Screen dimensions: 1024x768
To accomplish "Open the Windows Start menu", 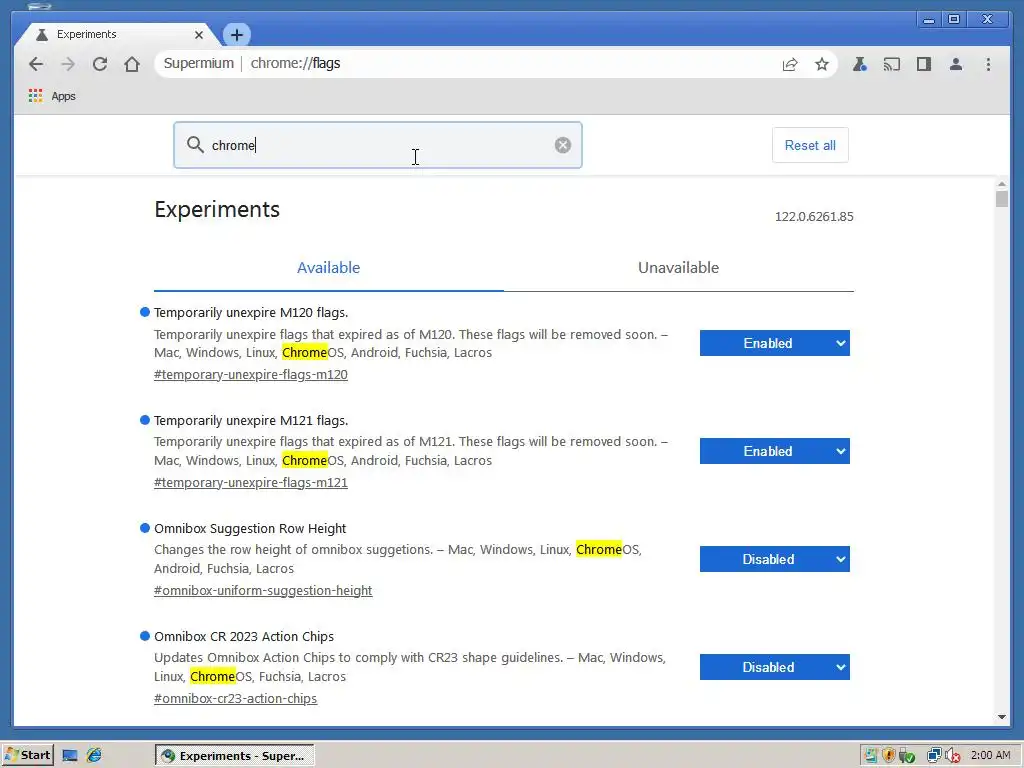I will pyautogui.click(x=27, y=755).
